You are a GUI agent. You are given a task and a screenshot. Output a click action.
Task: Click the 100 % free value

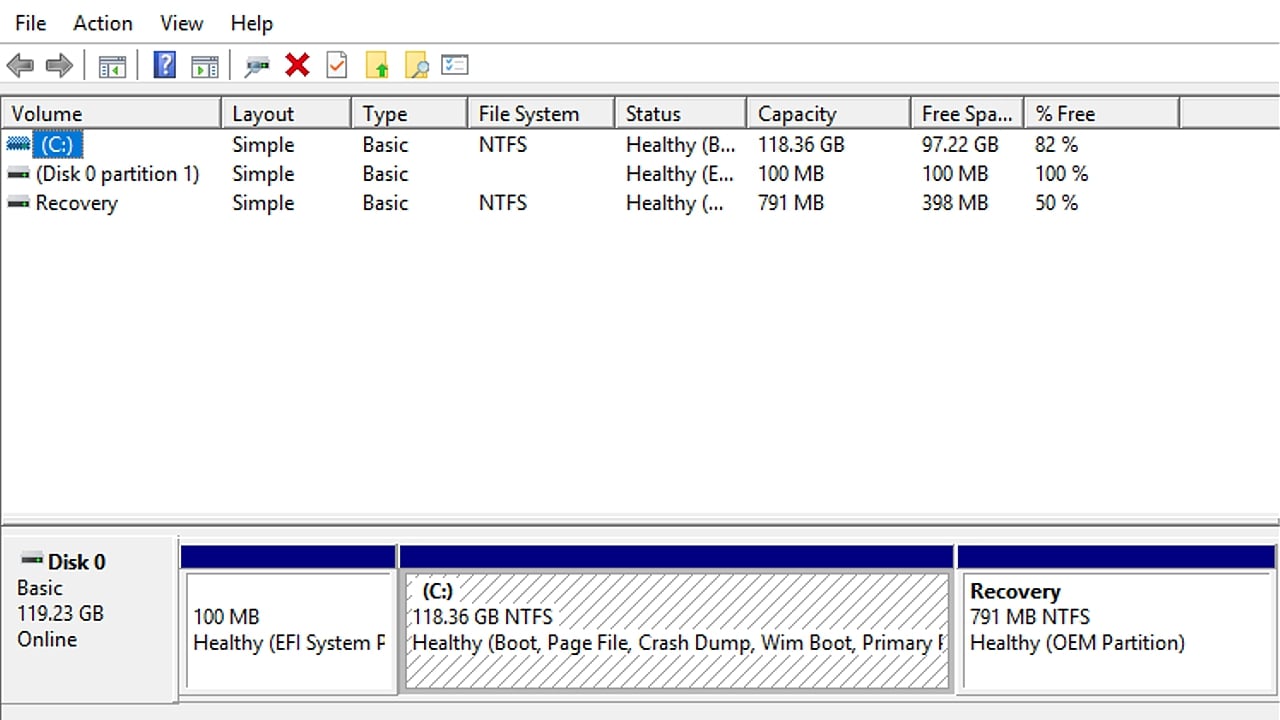(x=1061, y=174)
